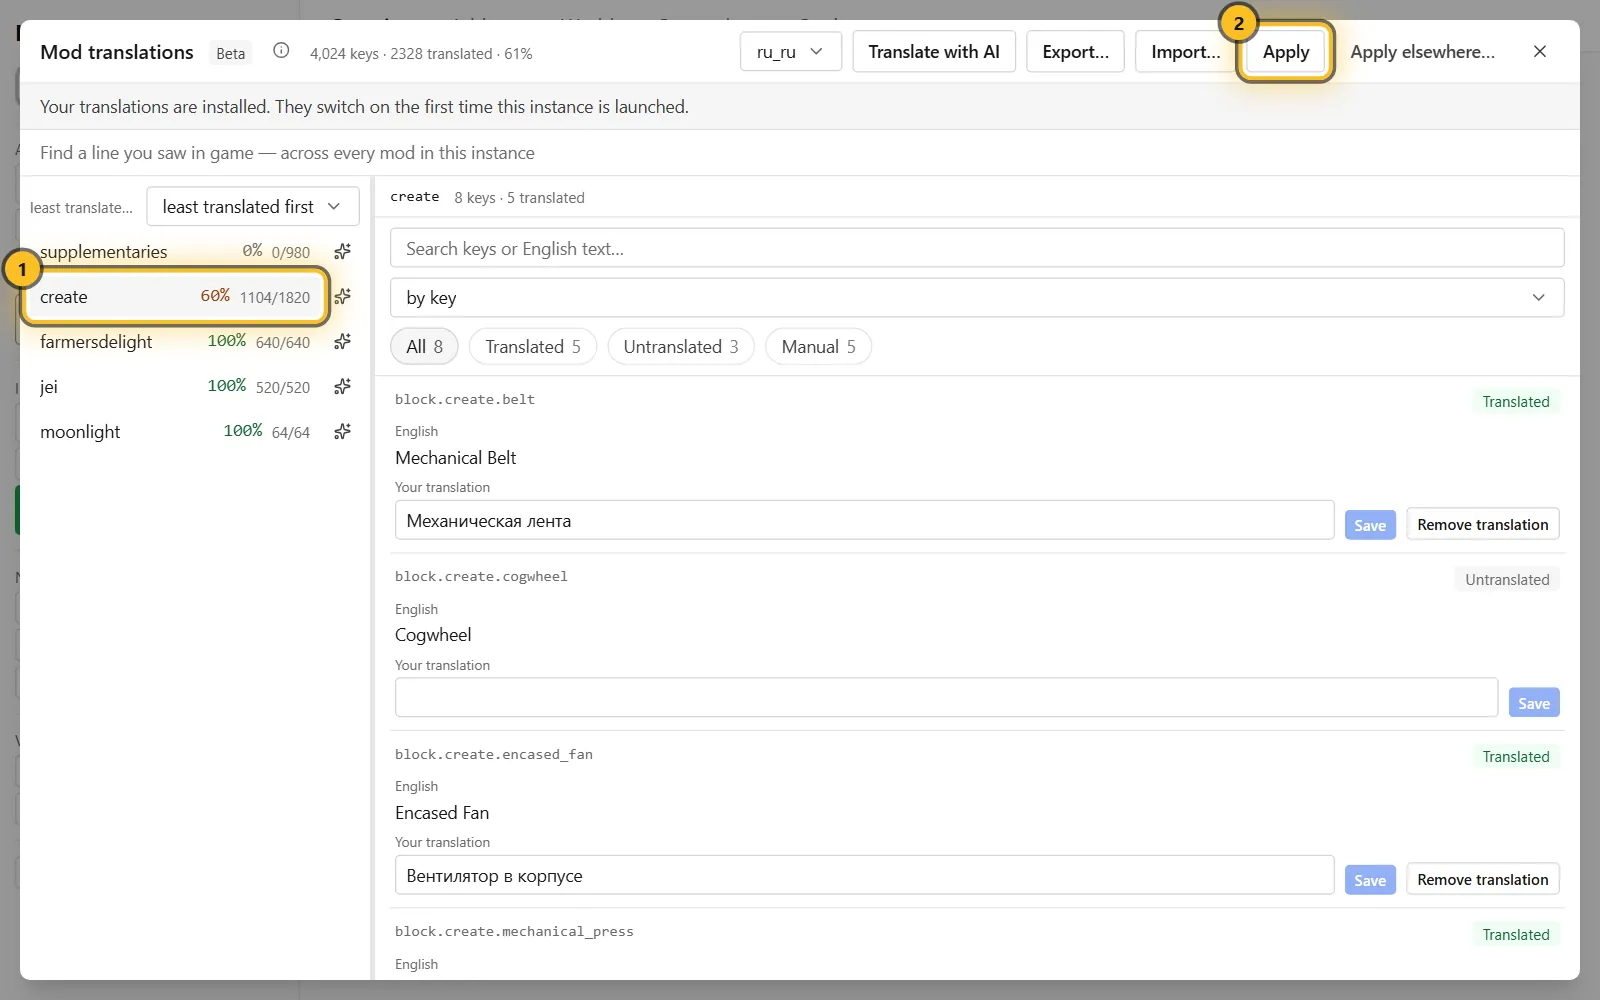Click Apply elsewhere... button
This screenshot has height=1000, width=1600.
[x=1422, y=52]
